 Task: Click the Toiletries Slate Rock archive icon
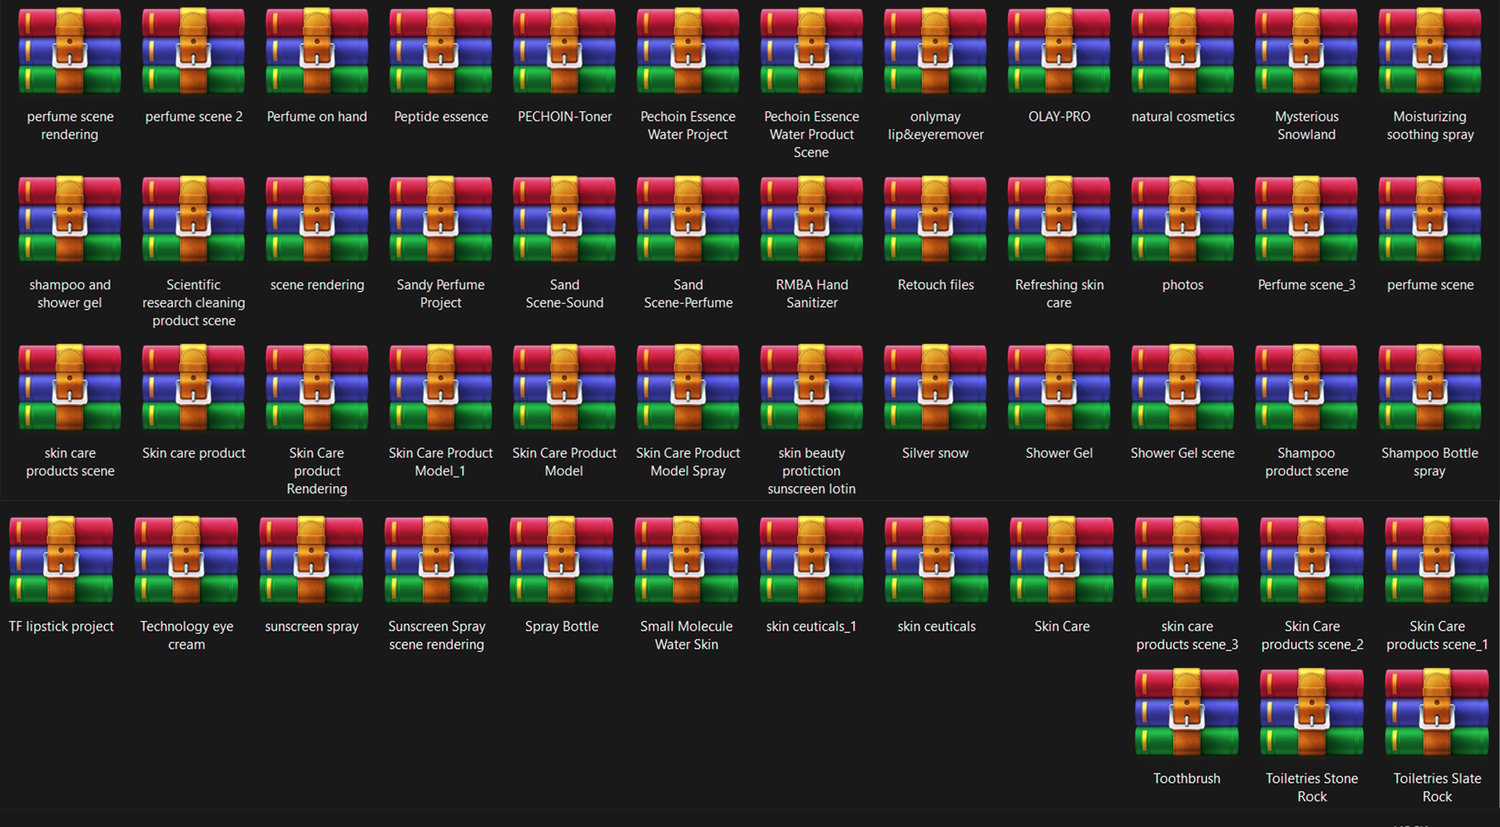(1437, 712)
